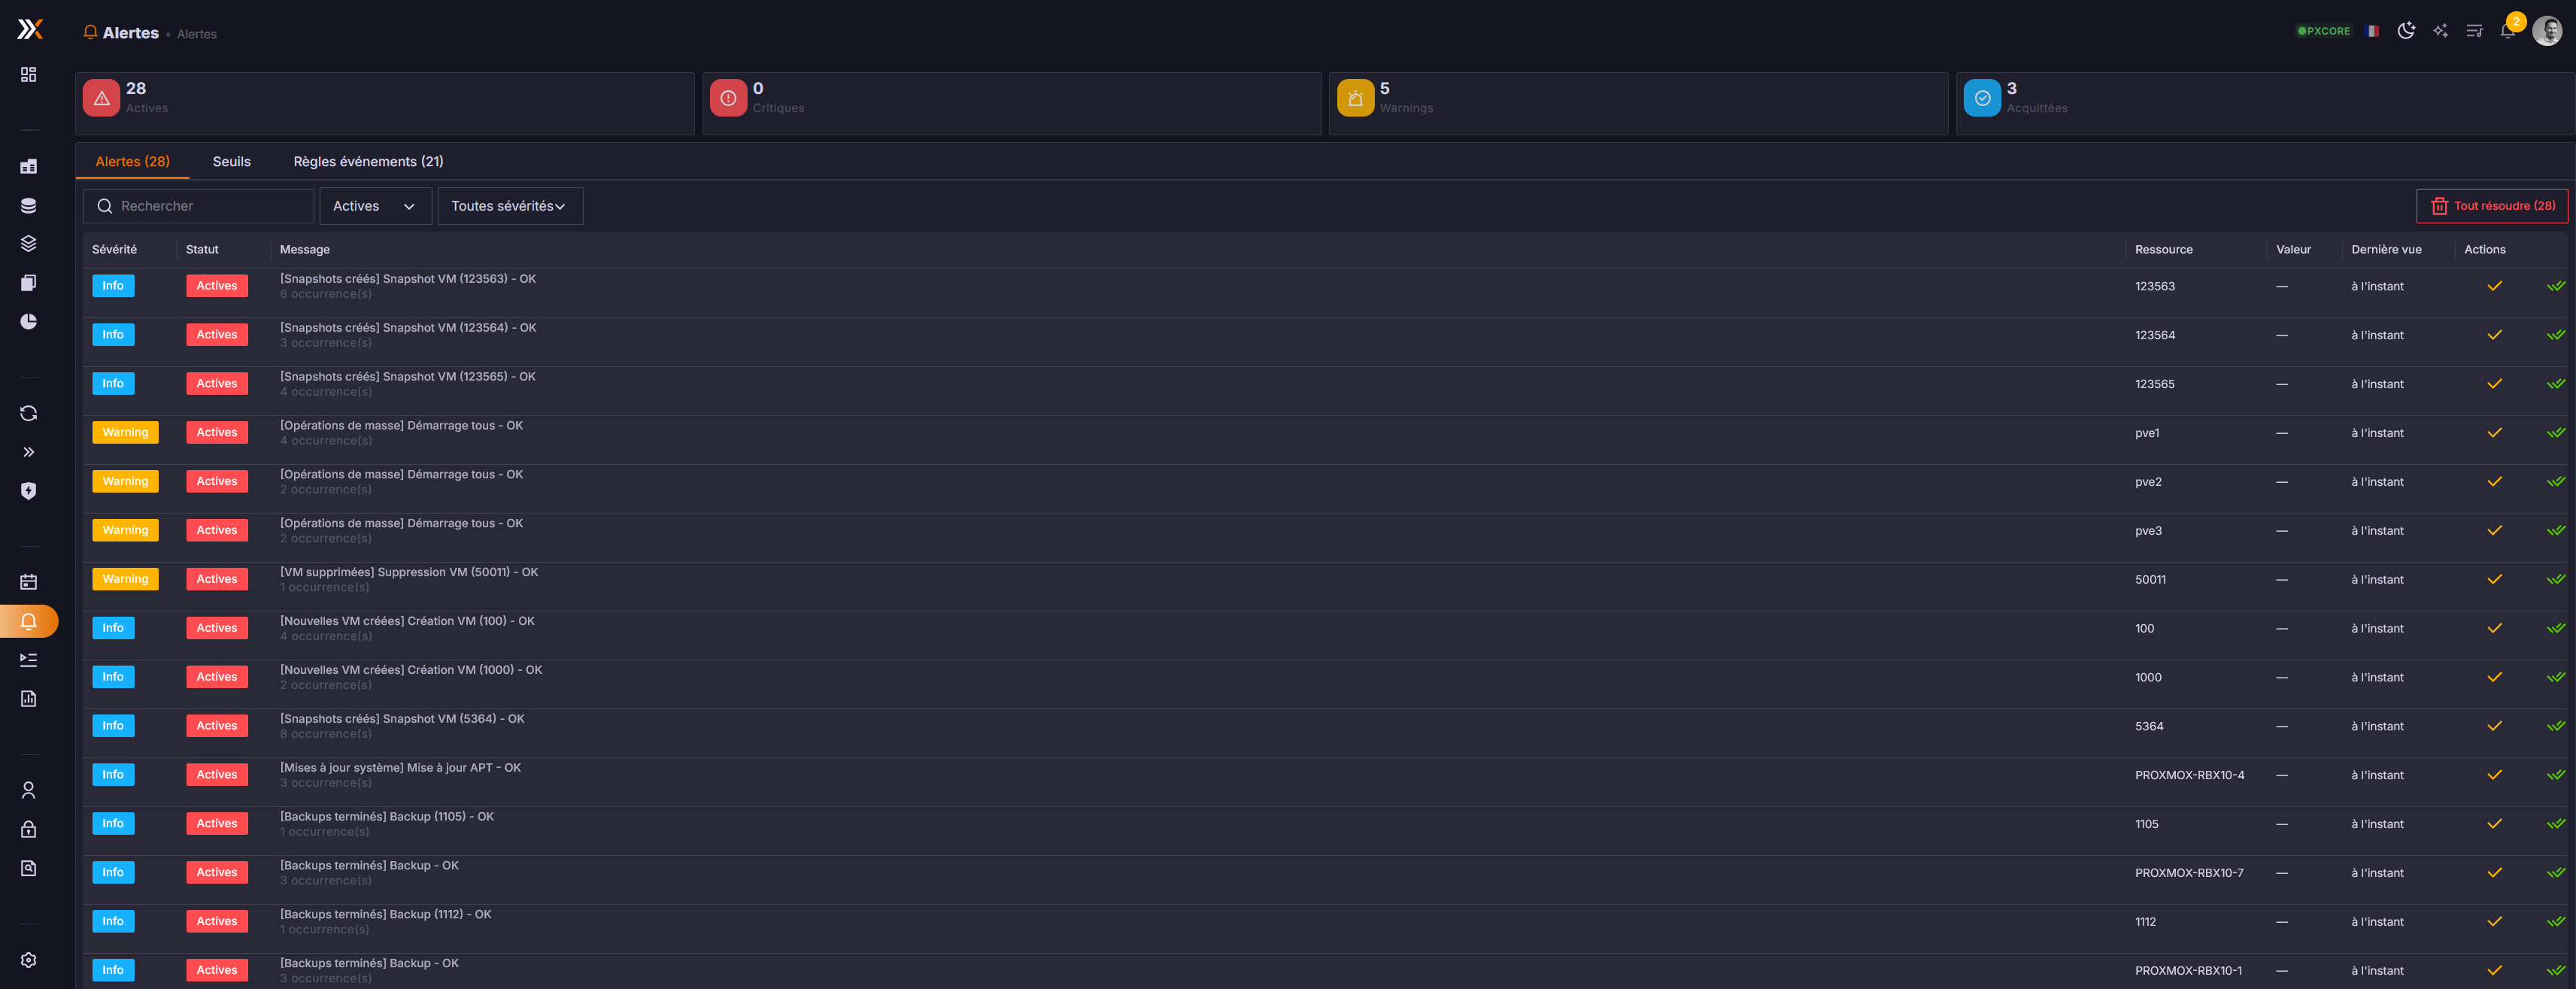Open the sync/replication icon in sidebar
The image size is (2576, 989).
27,413
